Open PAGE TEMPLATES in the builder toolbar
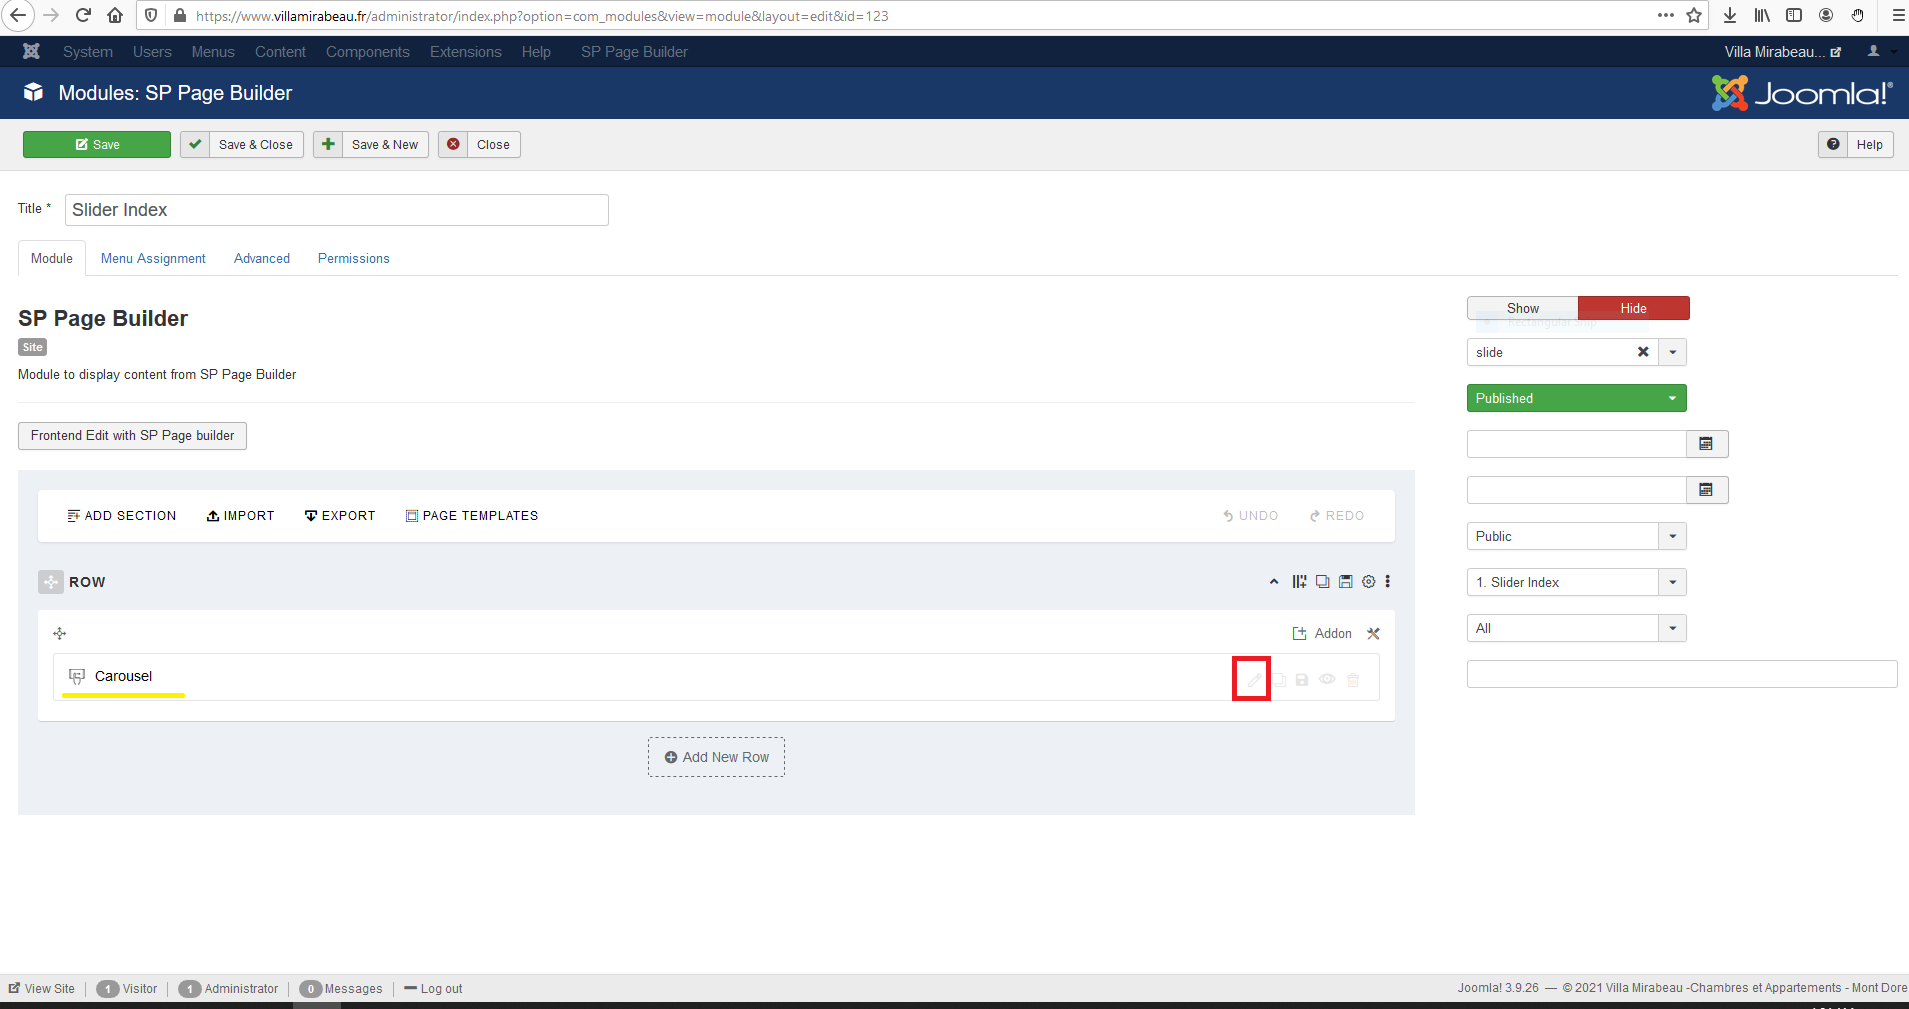The image size is (1909, 1009). click(x=472, y=516)
